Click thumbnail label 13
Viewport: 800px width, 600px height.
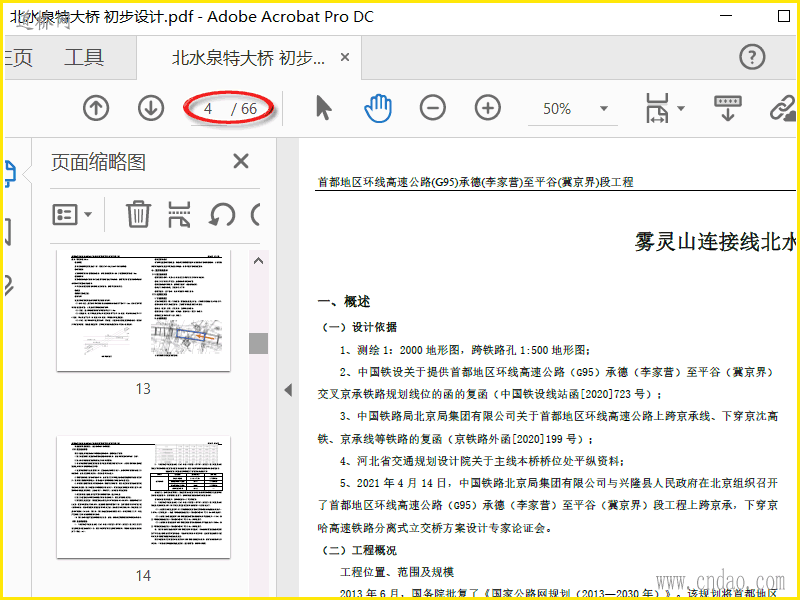(143, 389)
